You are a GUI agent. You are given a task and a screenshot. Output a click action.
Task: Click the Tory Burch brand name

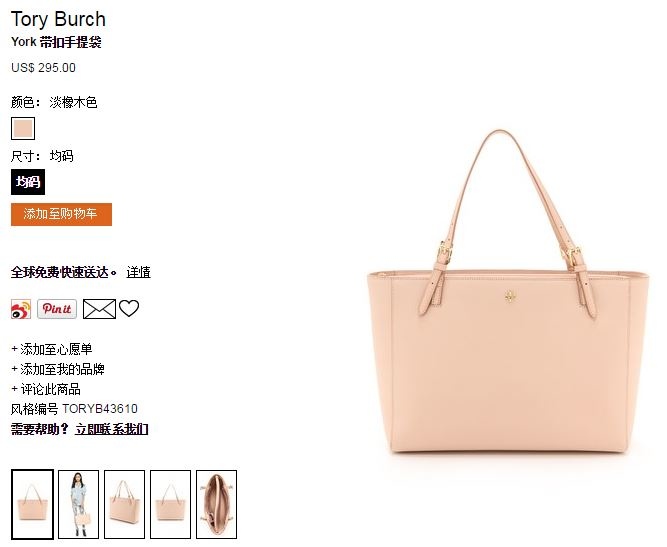58,20
